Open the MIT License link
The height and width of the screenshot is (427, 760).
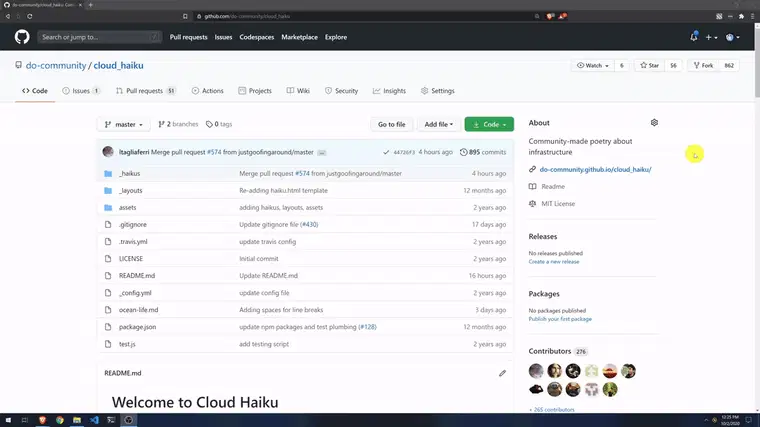coord(558,204)
